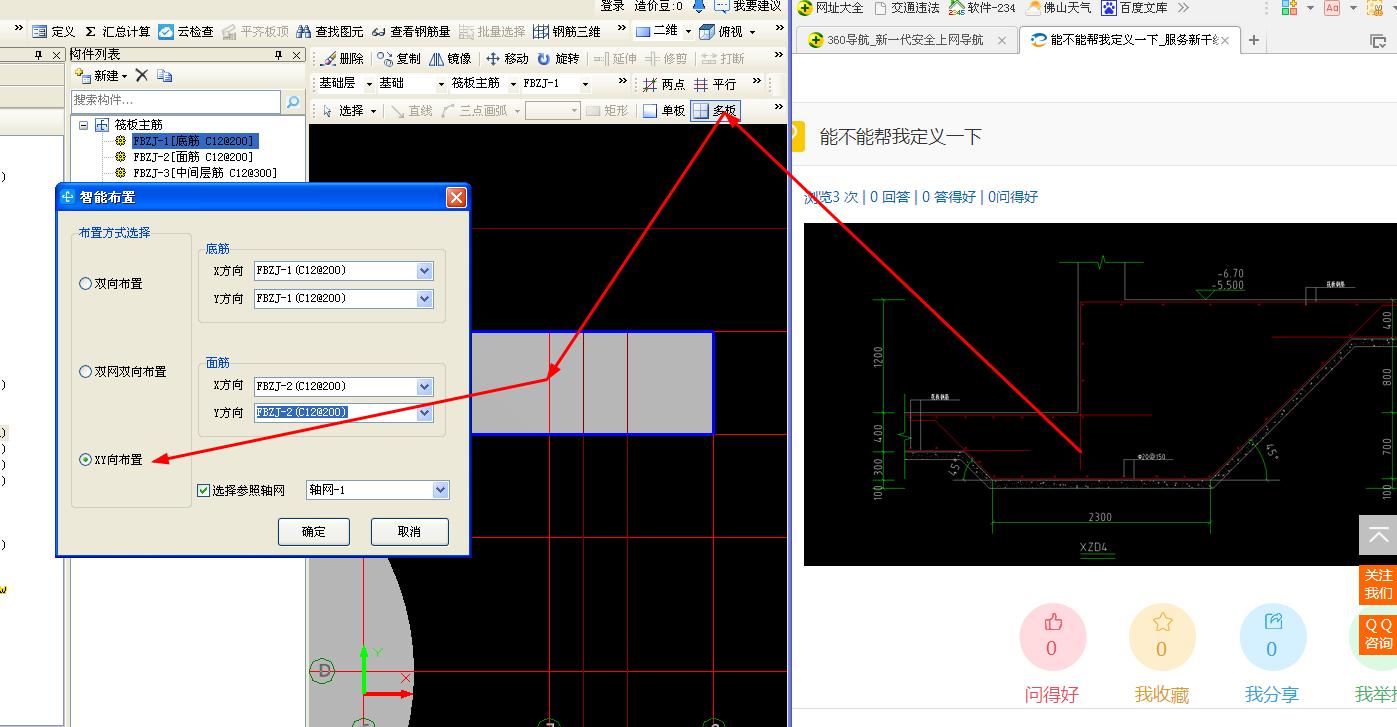Open 底筋 Y方向 dropdown

[424, 298]
